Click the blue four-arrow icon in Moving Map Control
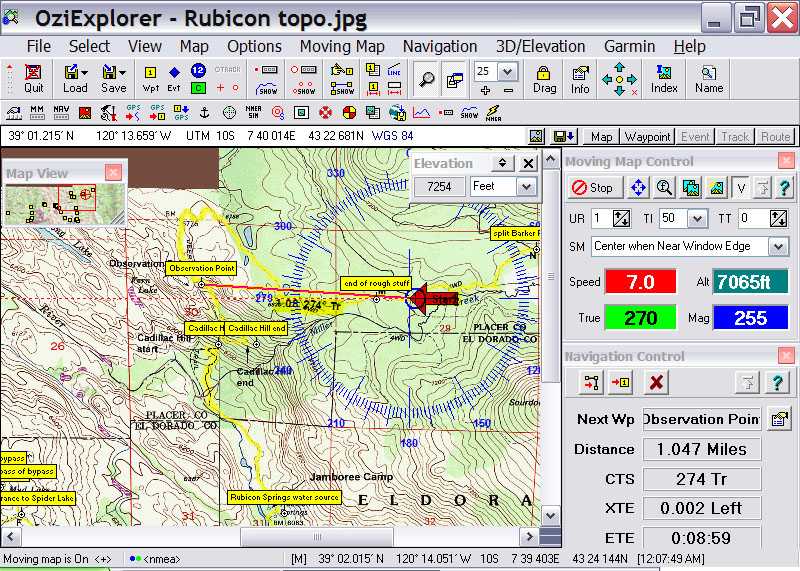800x571 pixels. click(638, 188)
